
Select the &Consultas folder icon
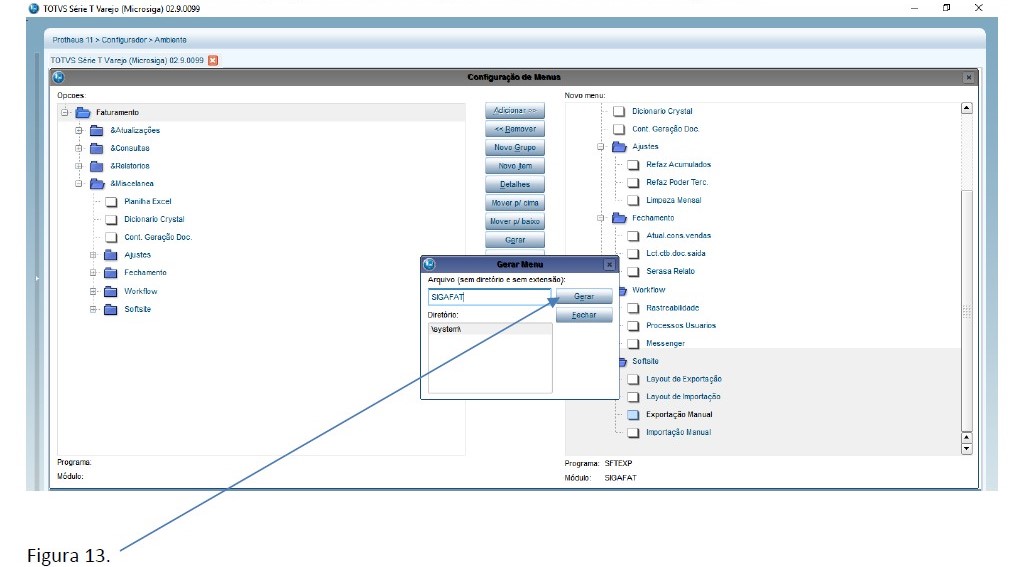coord(97,148)
